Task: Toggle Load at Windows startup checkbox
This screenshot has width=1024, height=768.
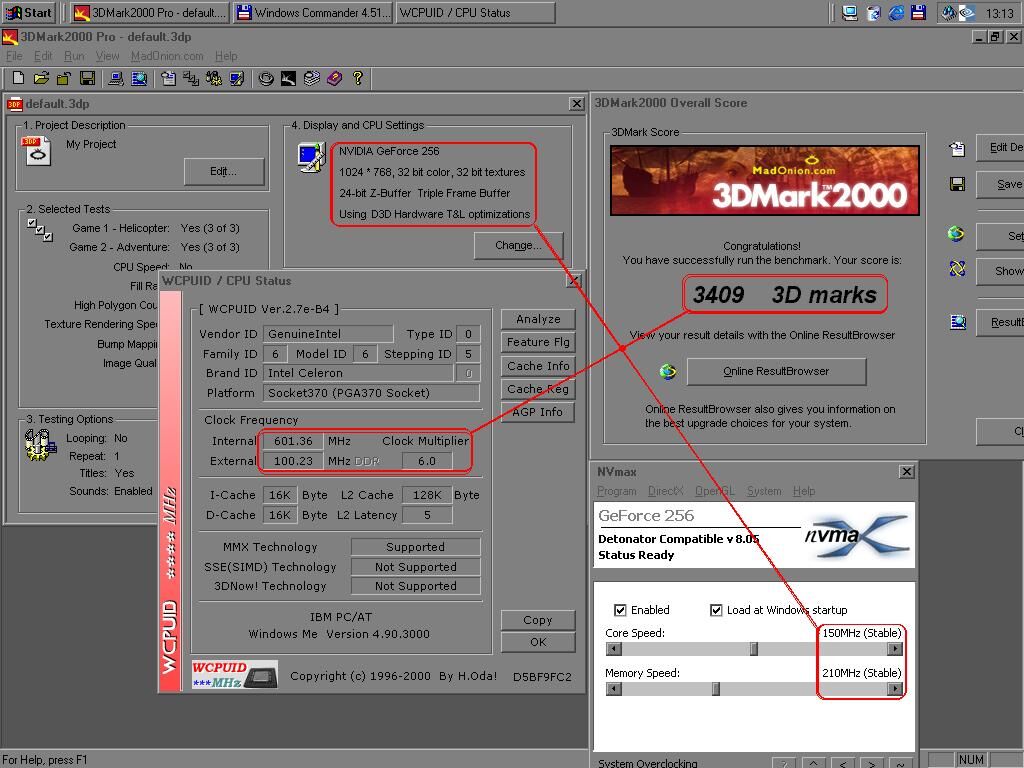Action: coord(716,610)
